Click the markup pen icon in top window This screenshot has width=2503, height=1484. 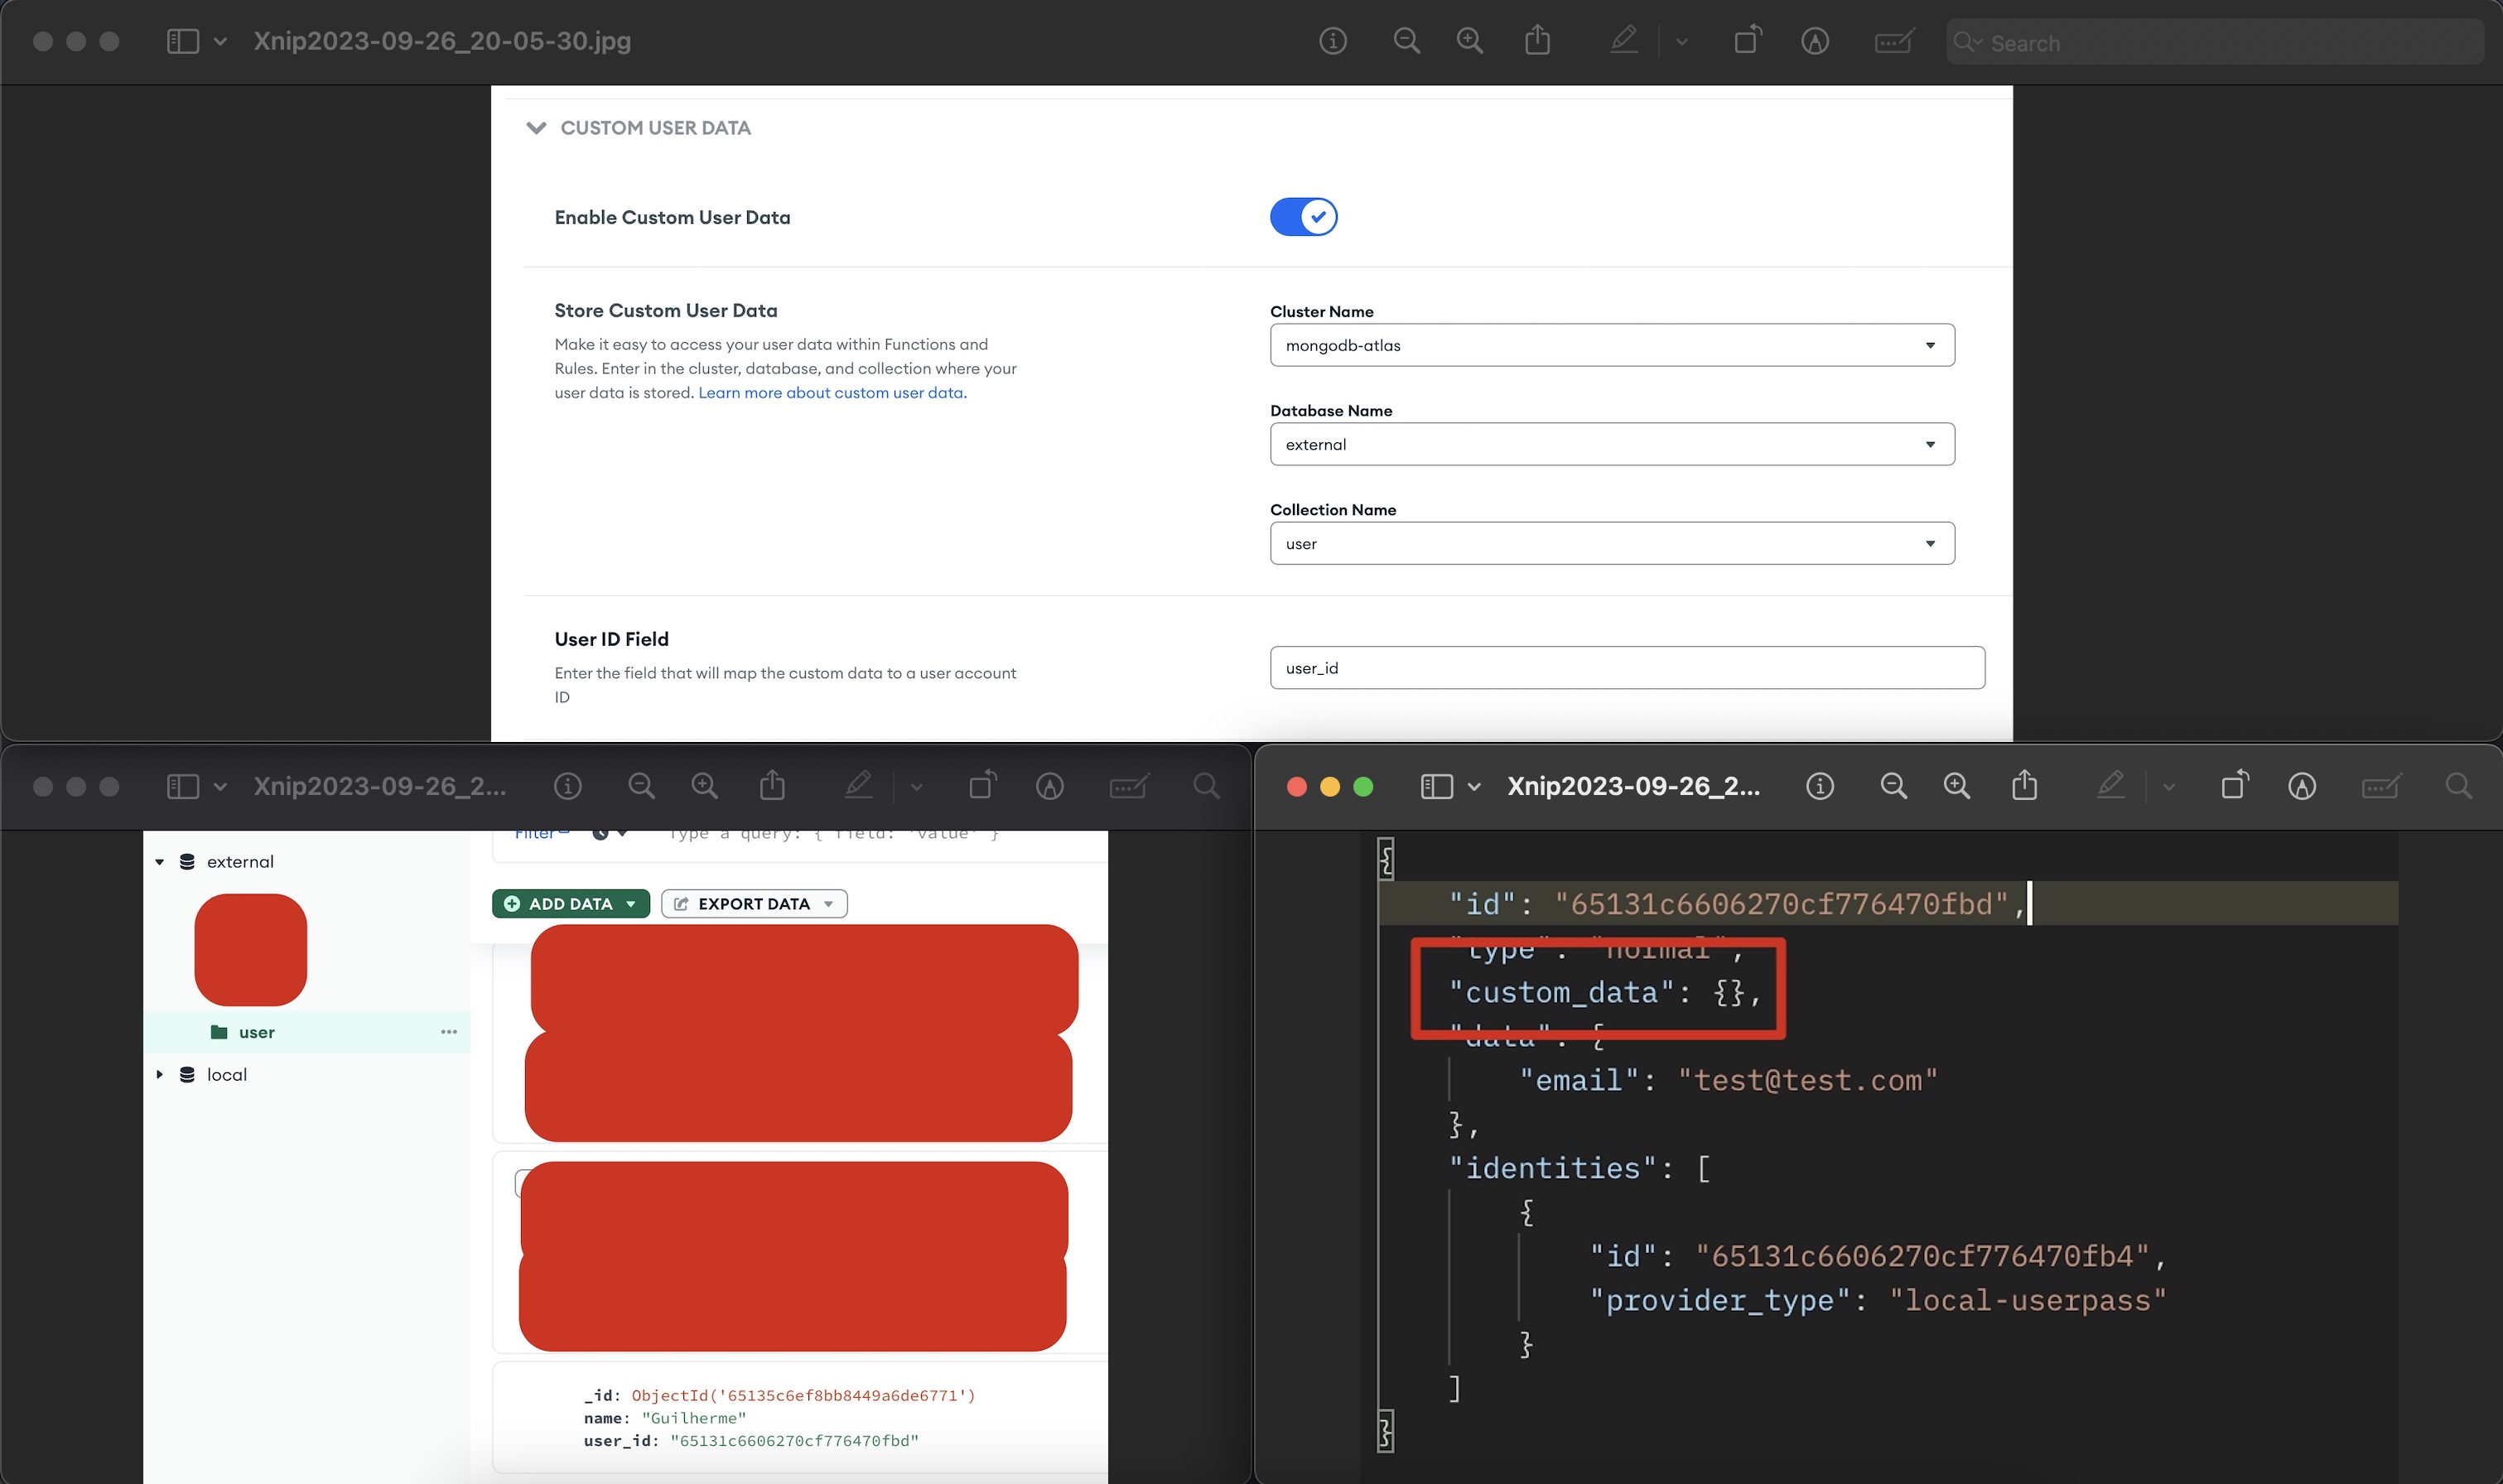[x=1624, y=41]
